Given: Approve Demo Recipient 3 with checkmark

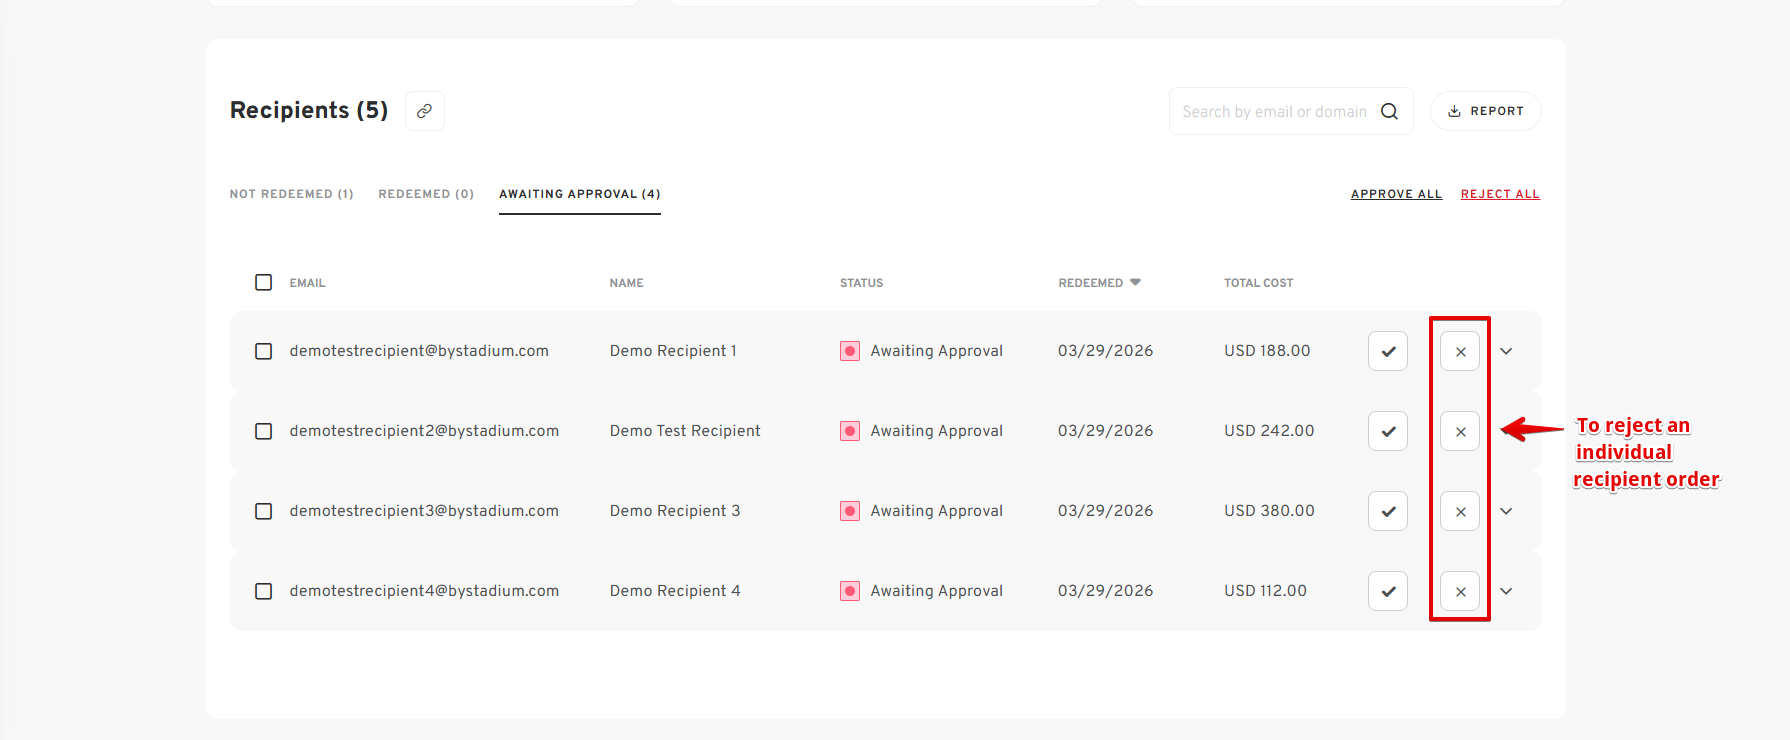Looking at the screenshot, I should pos(1387,511).
